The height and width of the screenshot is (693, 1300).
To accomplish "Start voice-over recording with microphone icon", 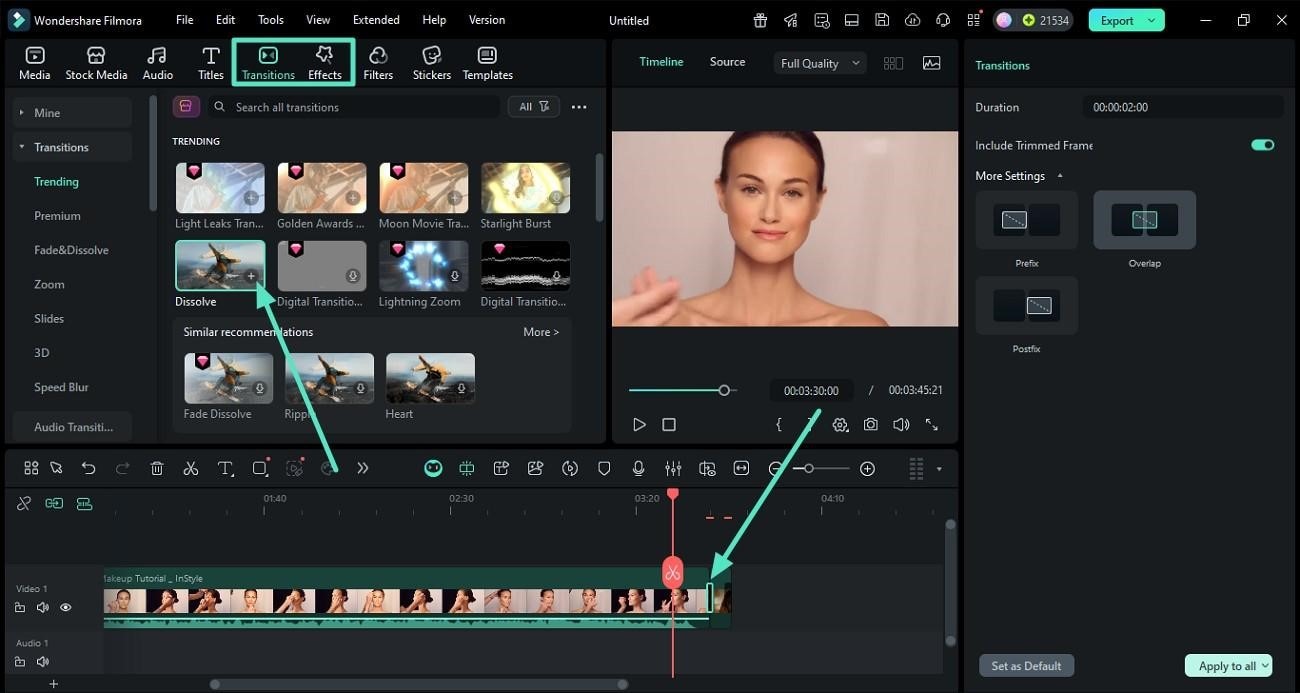I will tap(638, 467).
